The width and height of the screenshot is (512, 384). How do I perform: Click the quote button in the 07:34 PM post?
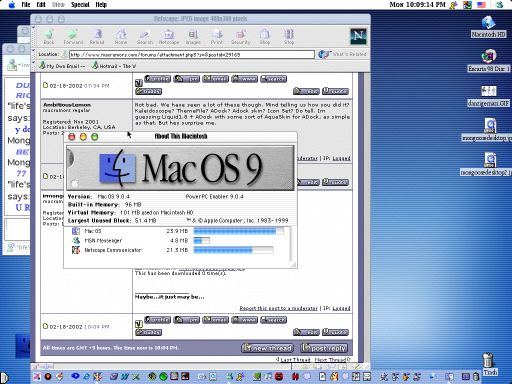(335, 91)
